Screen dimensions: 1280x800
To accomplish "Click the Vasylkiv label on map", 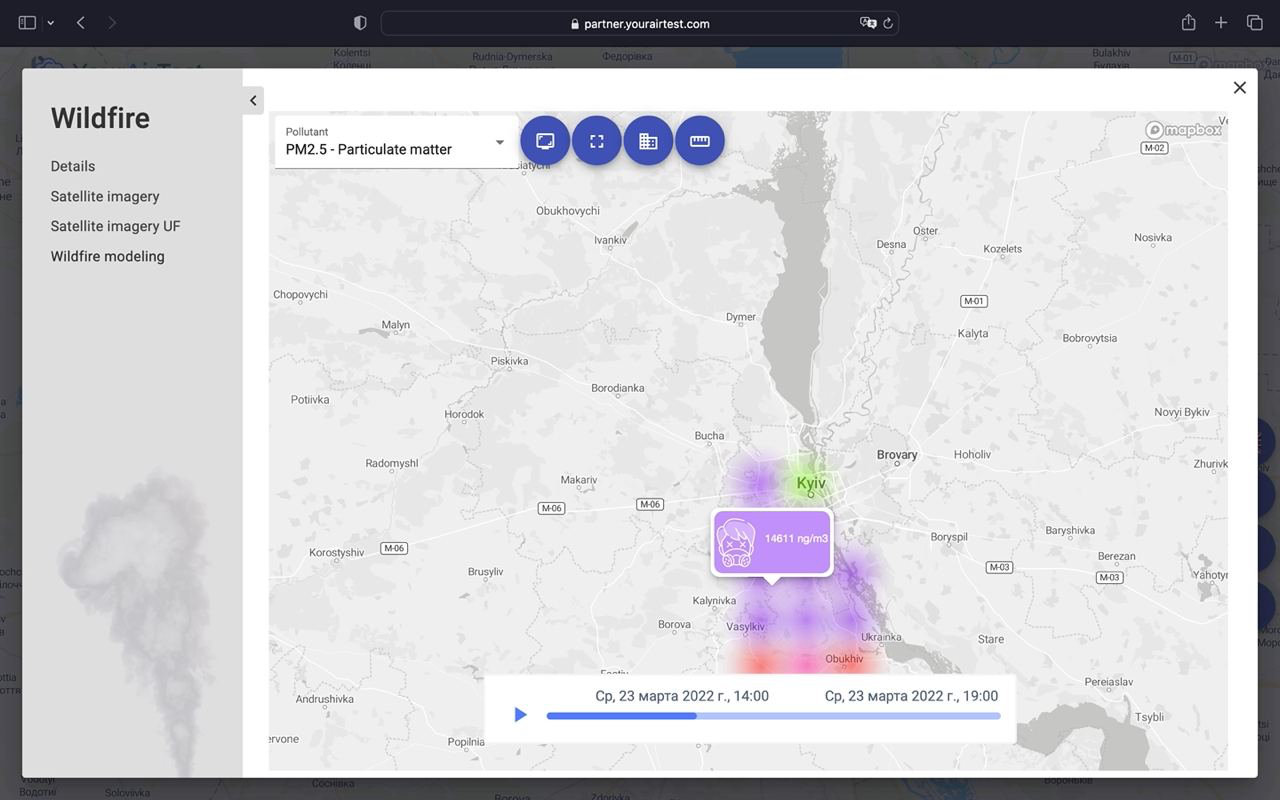I will (745, 627).
